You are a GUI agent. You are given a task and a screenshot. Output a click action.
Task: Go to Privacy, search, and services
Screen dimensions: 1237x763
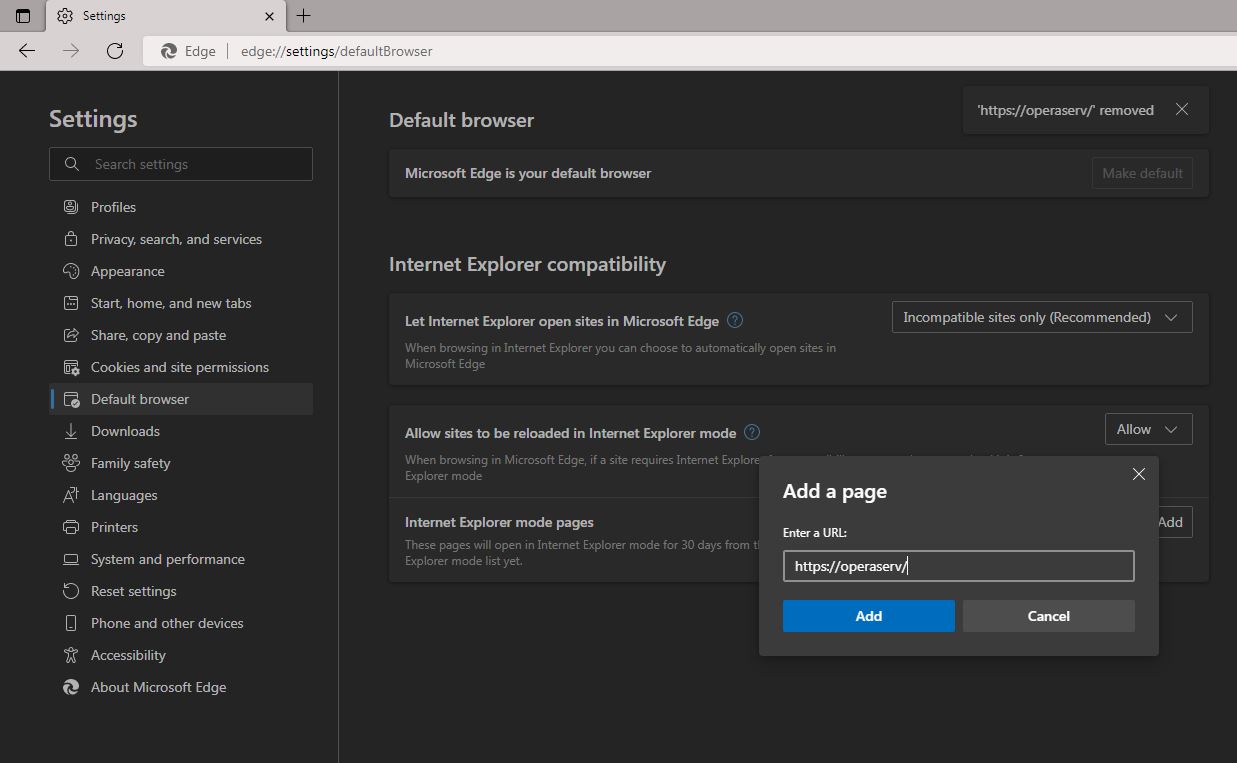click(x=181, y=239)
